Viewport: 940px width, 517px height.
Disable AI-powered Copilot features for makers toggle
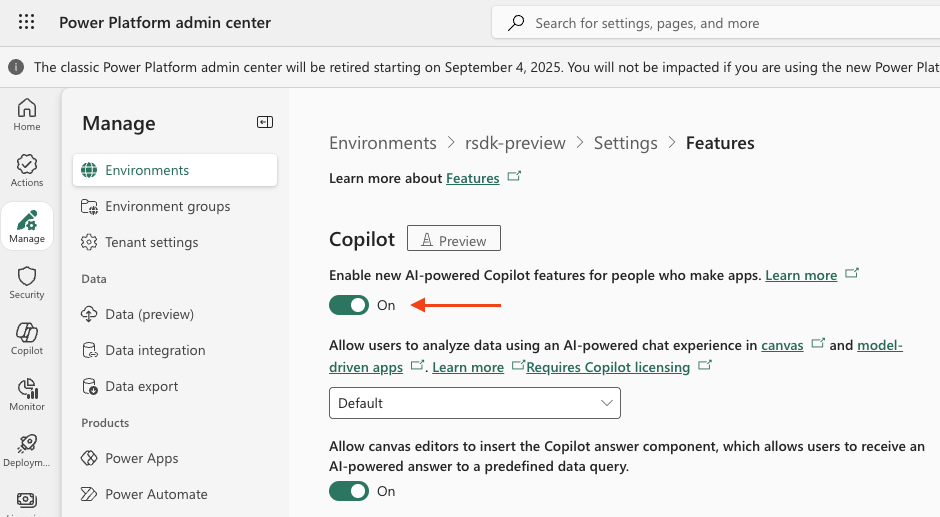click(x=349, y=305)
